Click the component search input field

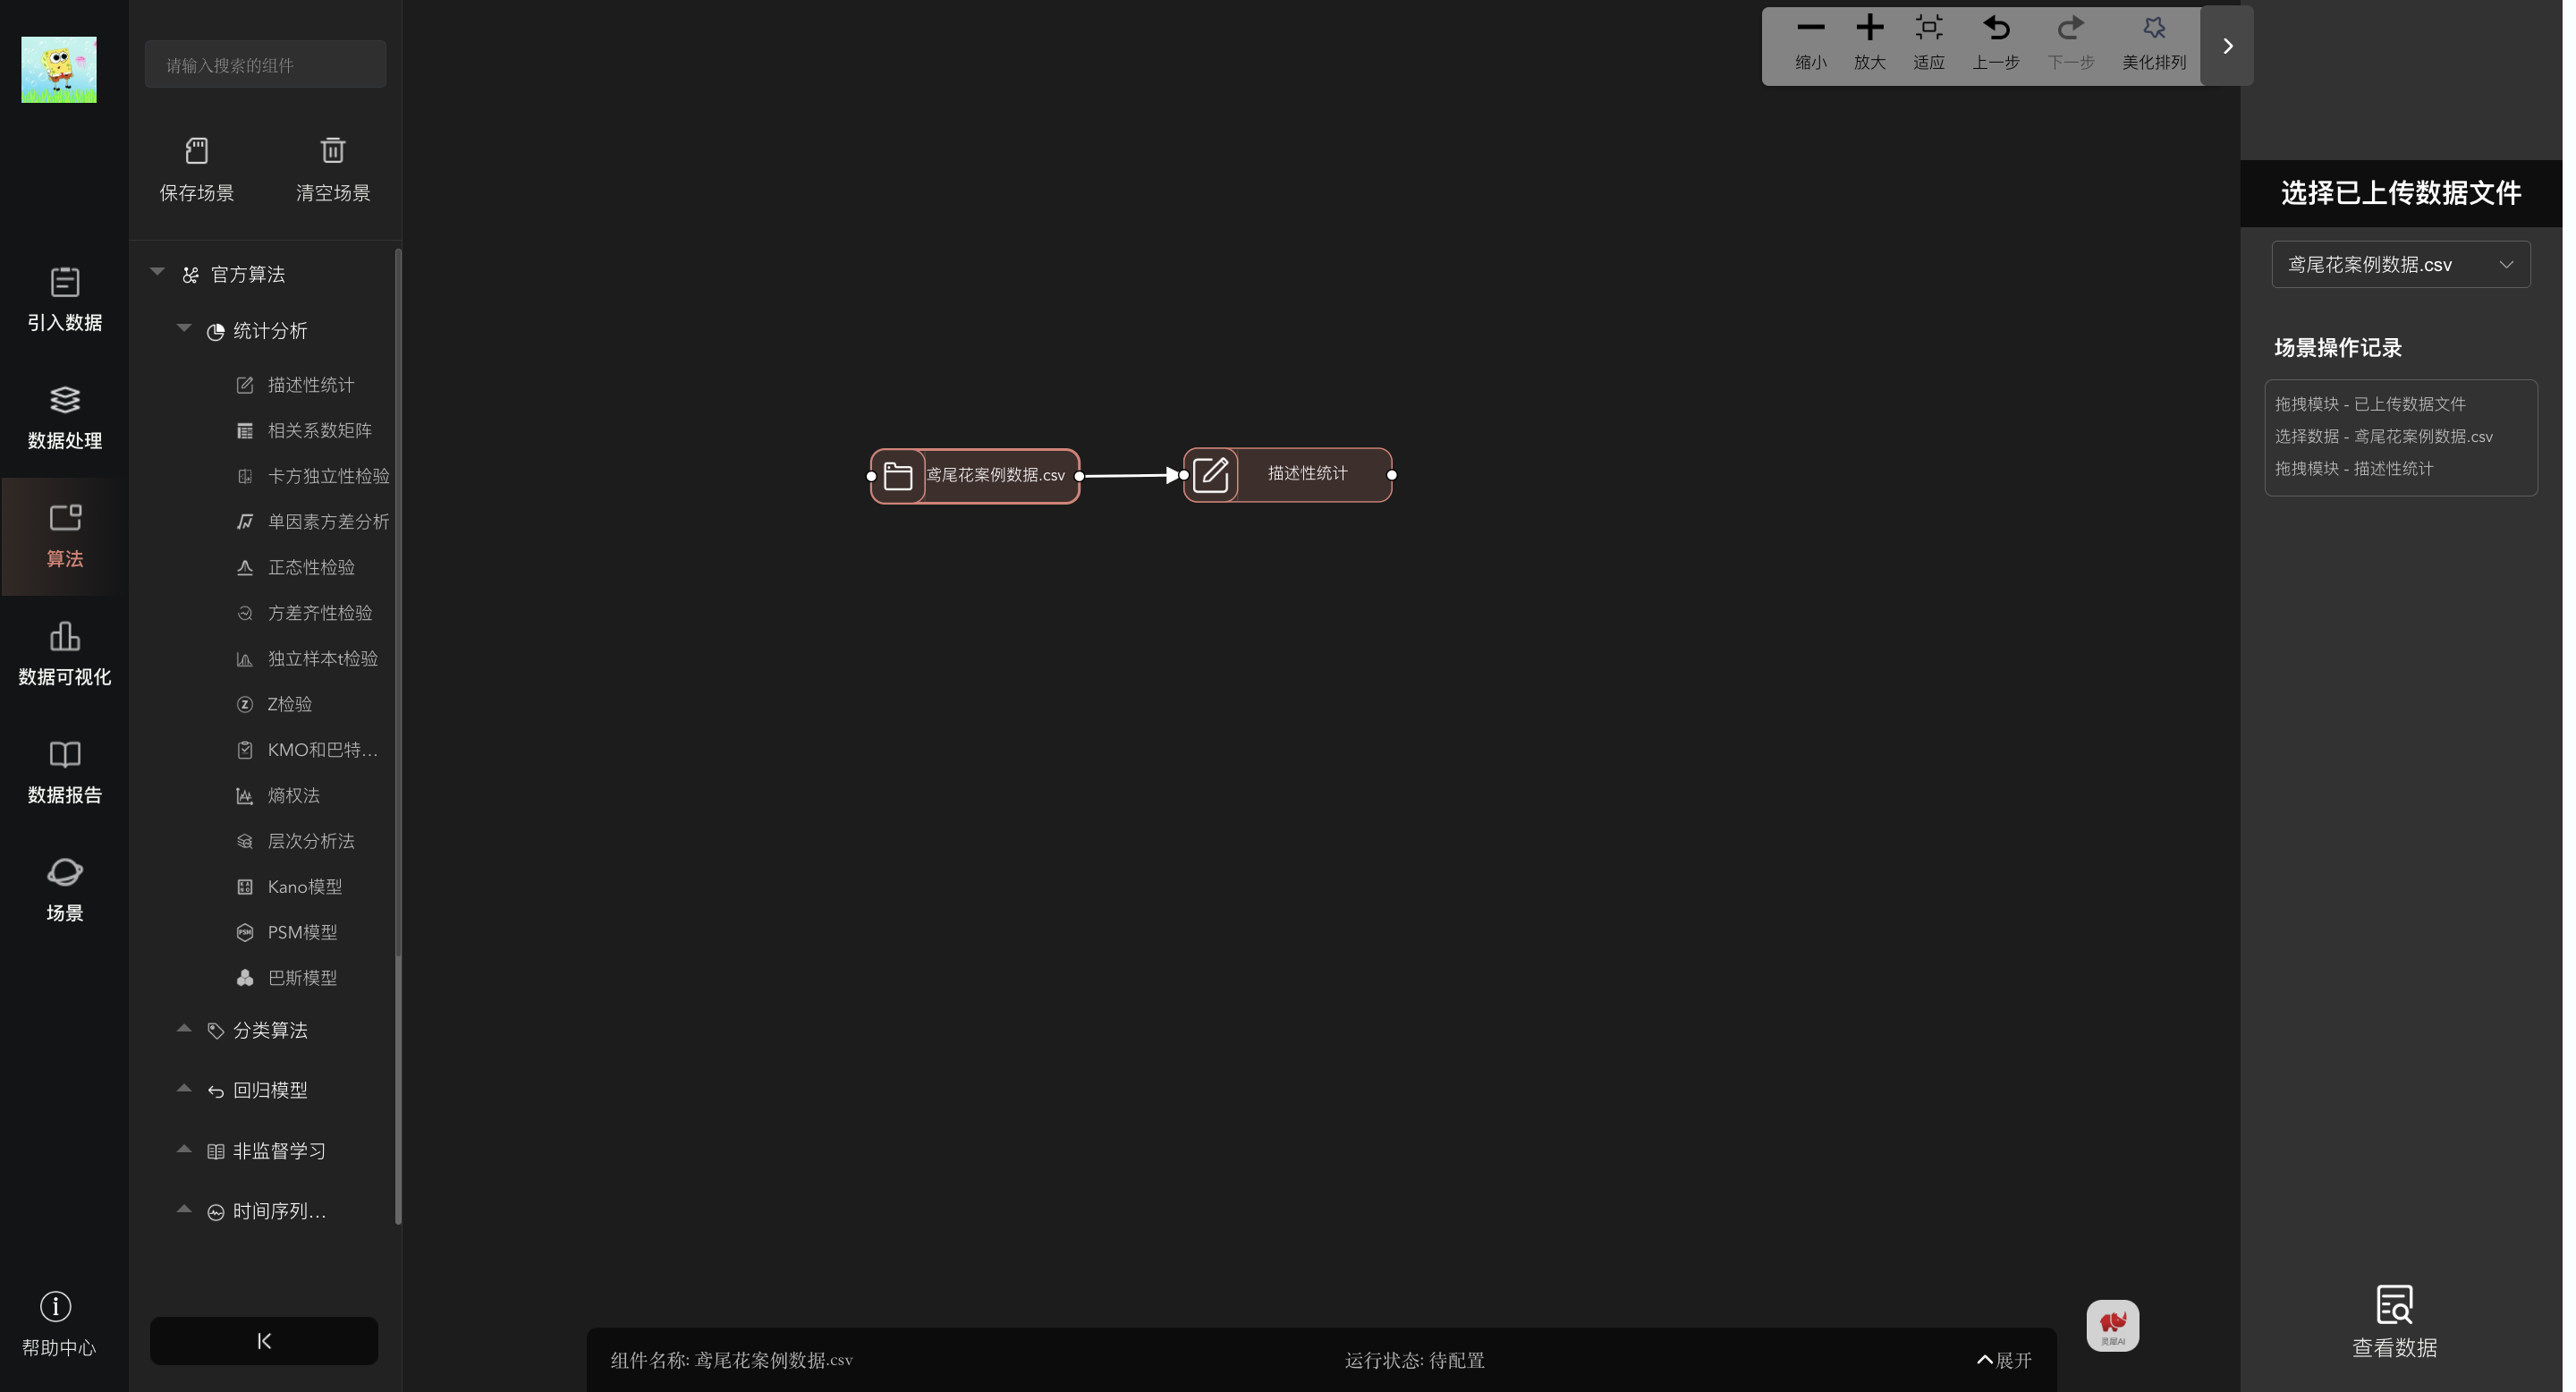[x=266, y=65]
